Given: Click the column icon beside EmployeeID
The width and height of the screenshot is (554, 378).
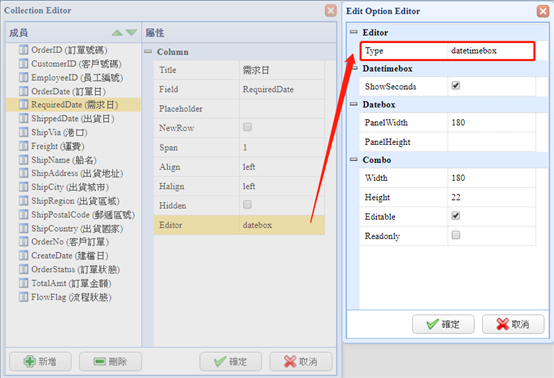Looking at the screenshot, I should (x=23, y=77).
